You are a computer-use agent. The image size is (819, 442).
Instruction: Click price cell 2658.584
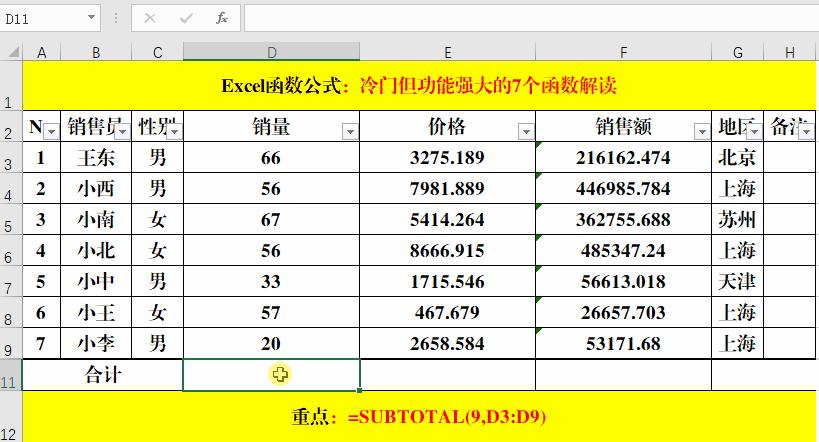(448, 343)
